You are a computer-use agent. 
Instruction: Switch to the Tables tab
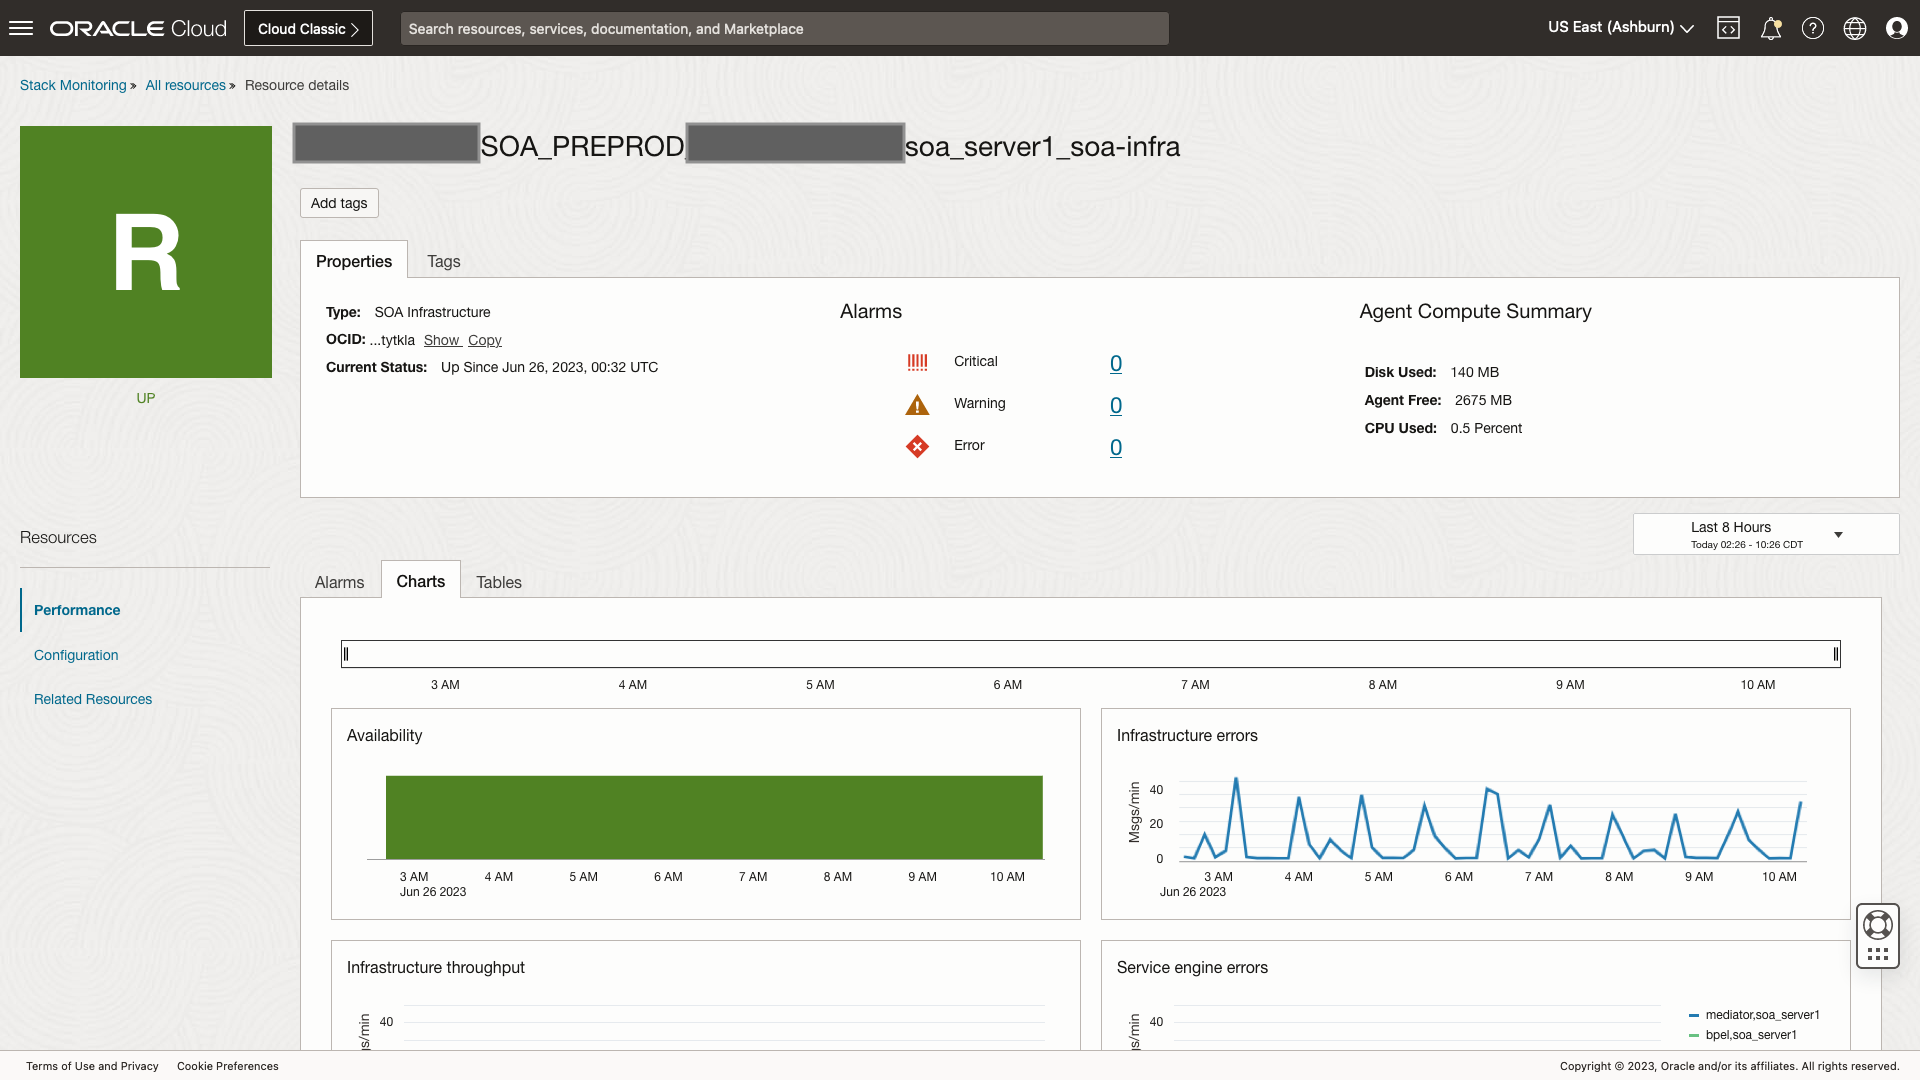[498, 582]
